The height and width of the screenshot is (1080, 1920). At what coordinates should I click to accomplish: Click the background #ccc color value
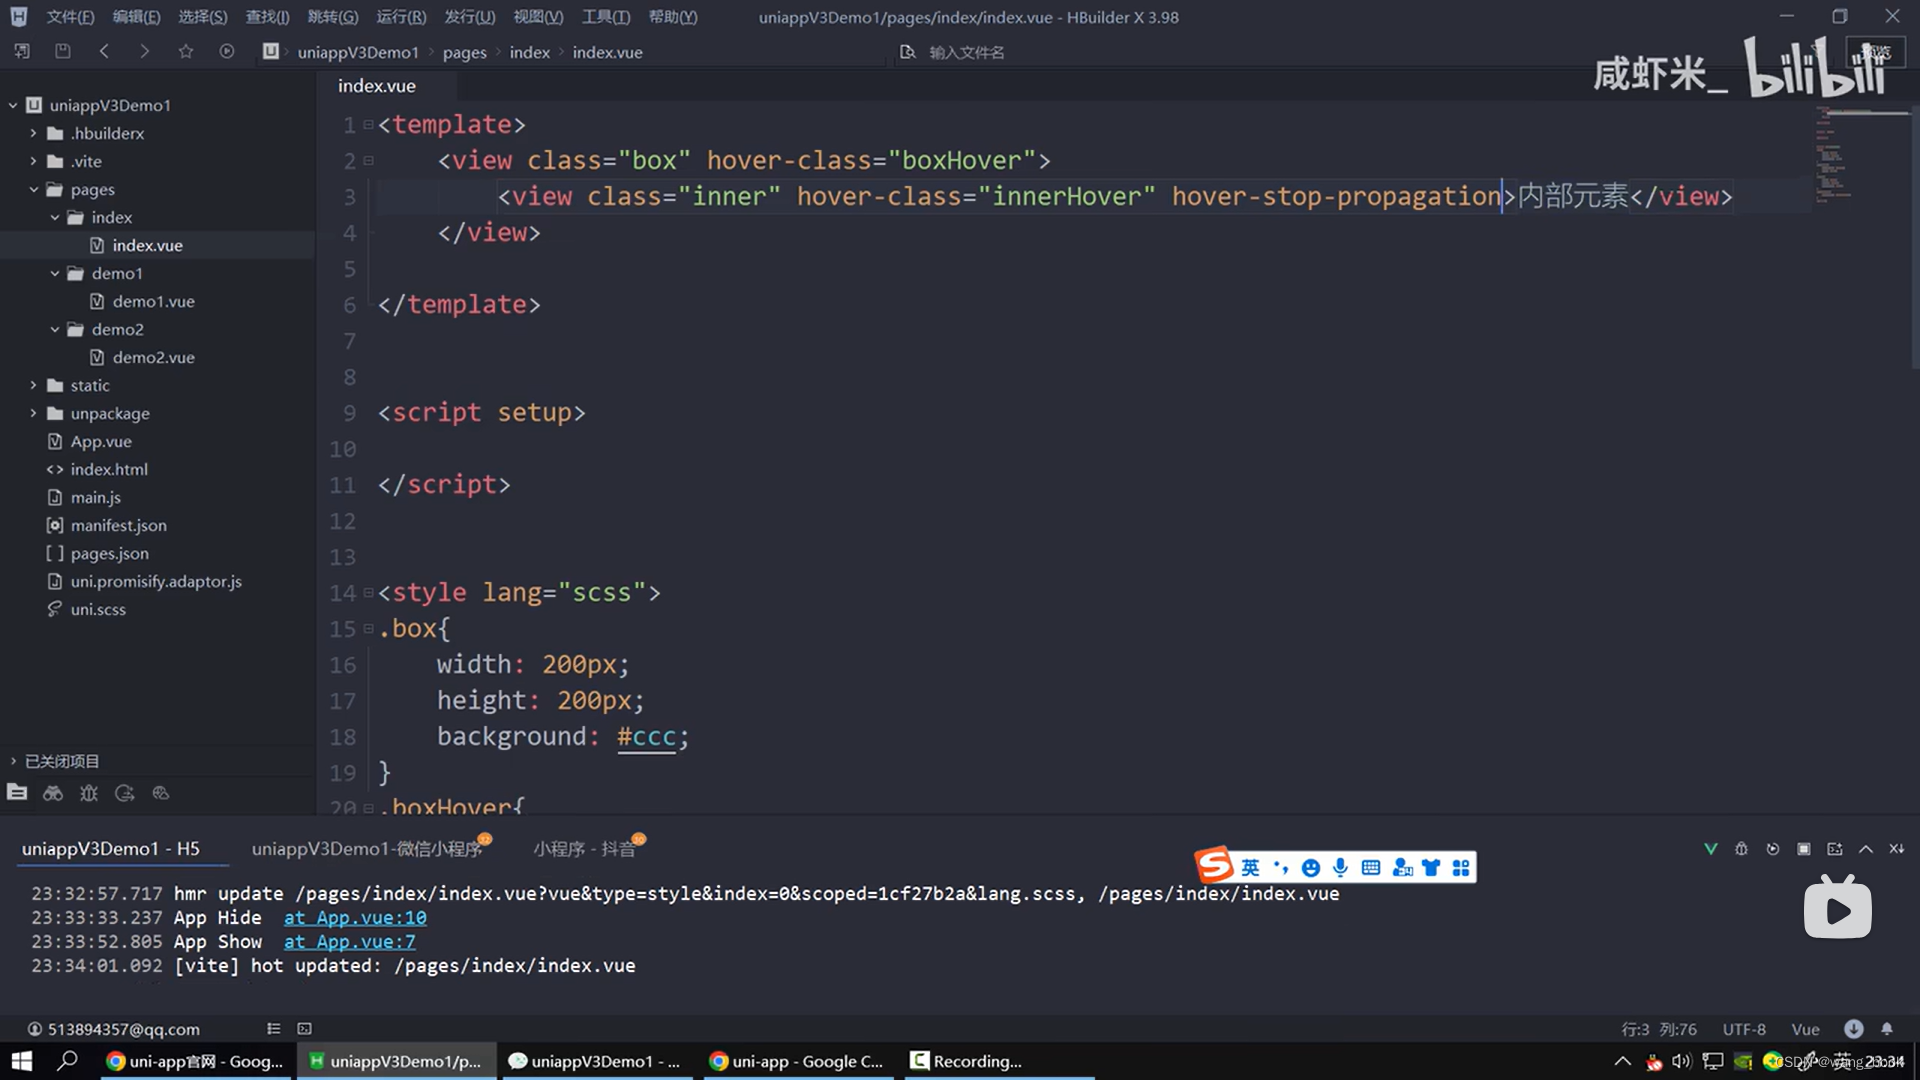[x=646, y=736]
